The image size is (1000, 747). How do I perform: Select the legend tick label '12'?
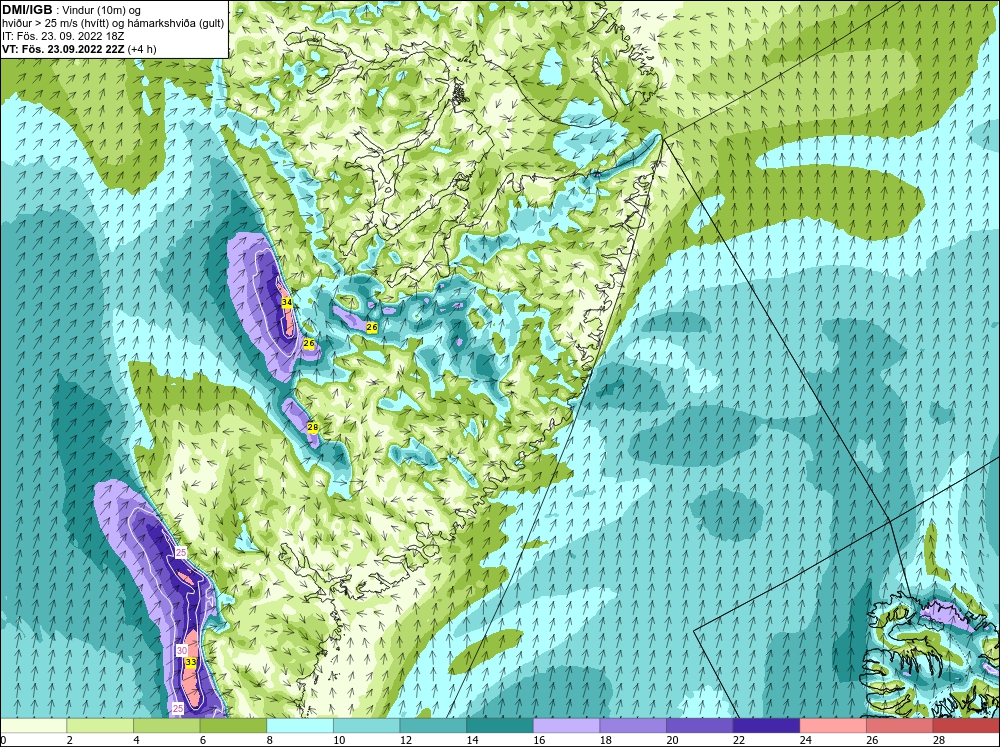406,740
